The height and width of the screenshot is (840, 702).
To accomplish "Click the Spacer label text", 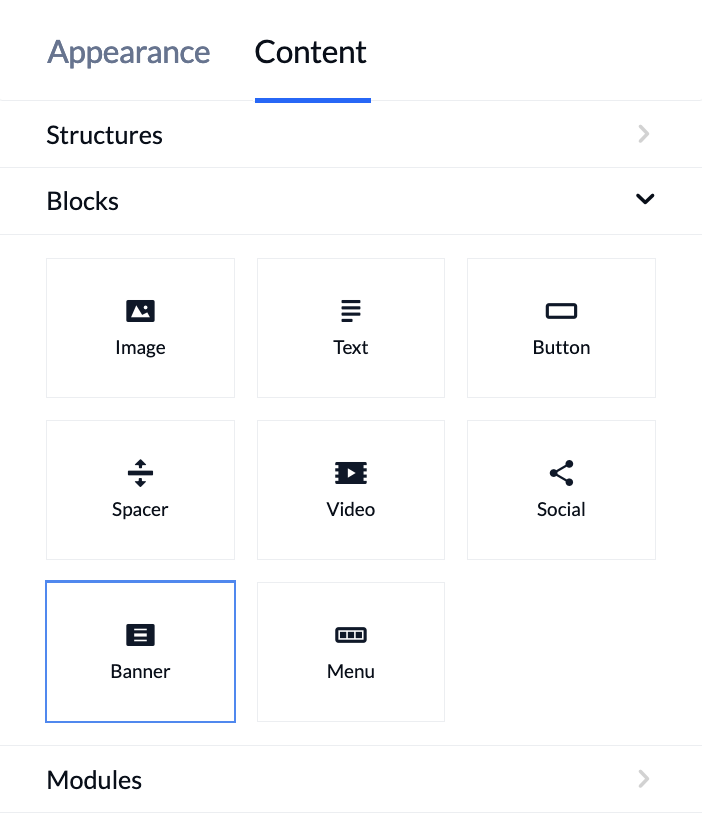I will click(x=140, y=509).
